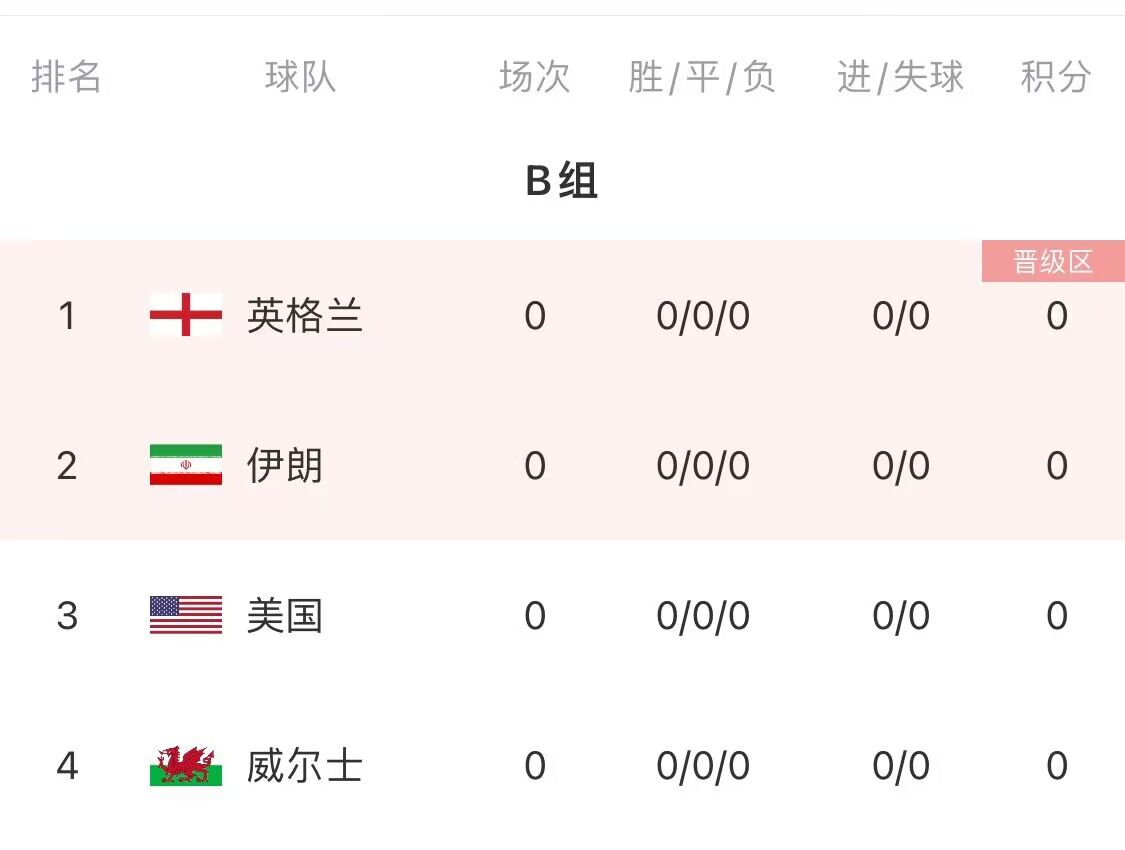Screen dimensions: 1125x850
Task: Click the B组 group title
Action: [x=562, y=180]
